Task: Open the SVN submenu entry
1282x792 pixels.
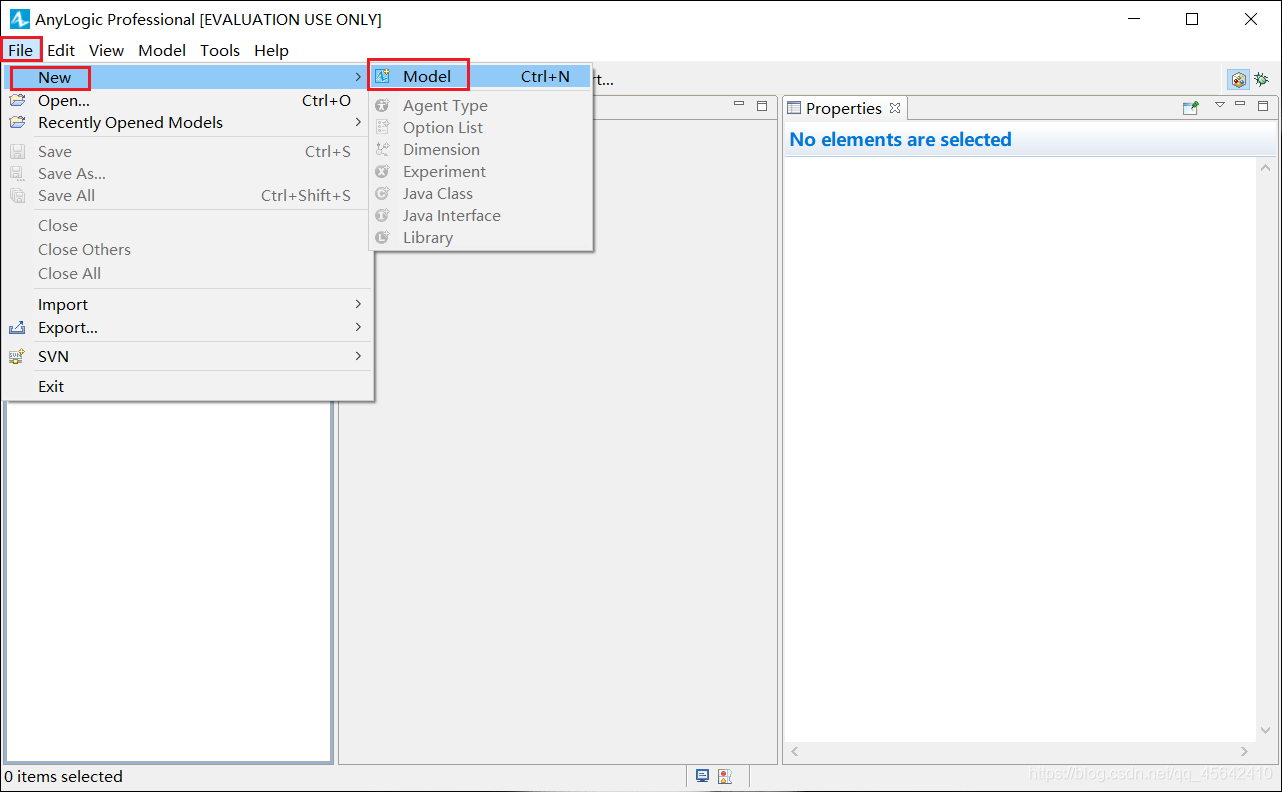Action: tap(188, 356)
